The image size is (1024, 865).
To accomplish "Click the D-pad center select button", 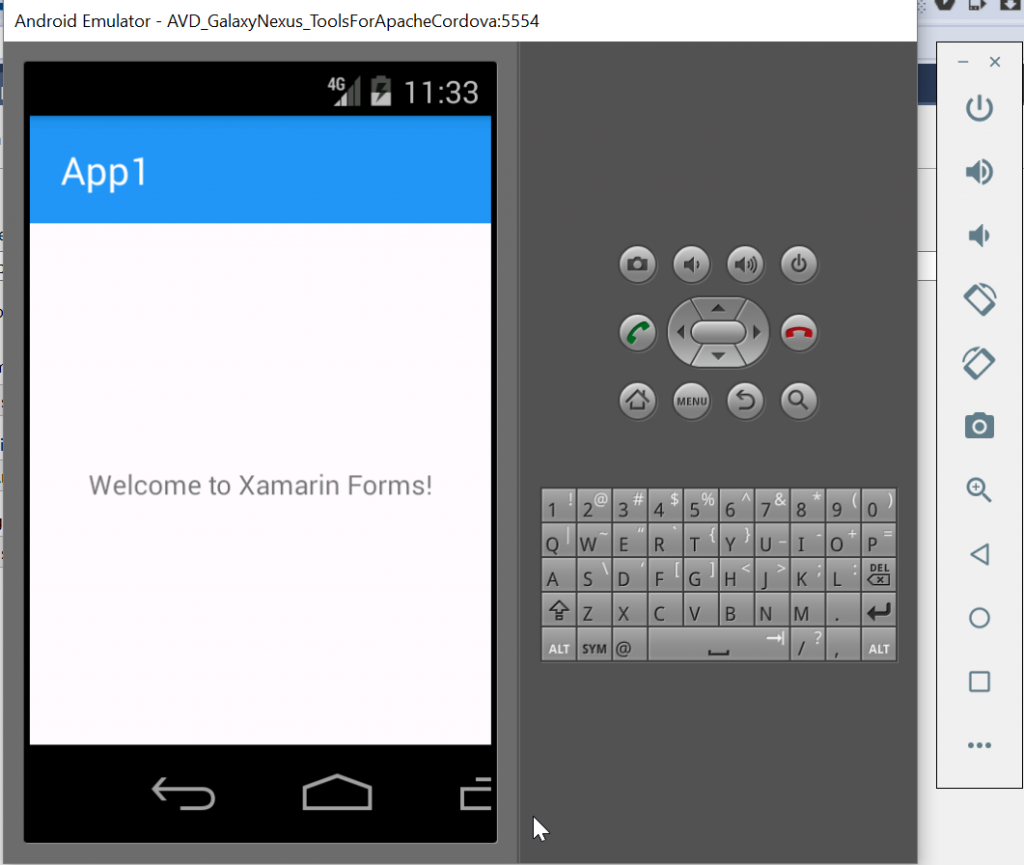I will pos(718,332).
